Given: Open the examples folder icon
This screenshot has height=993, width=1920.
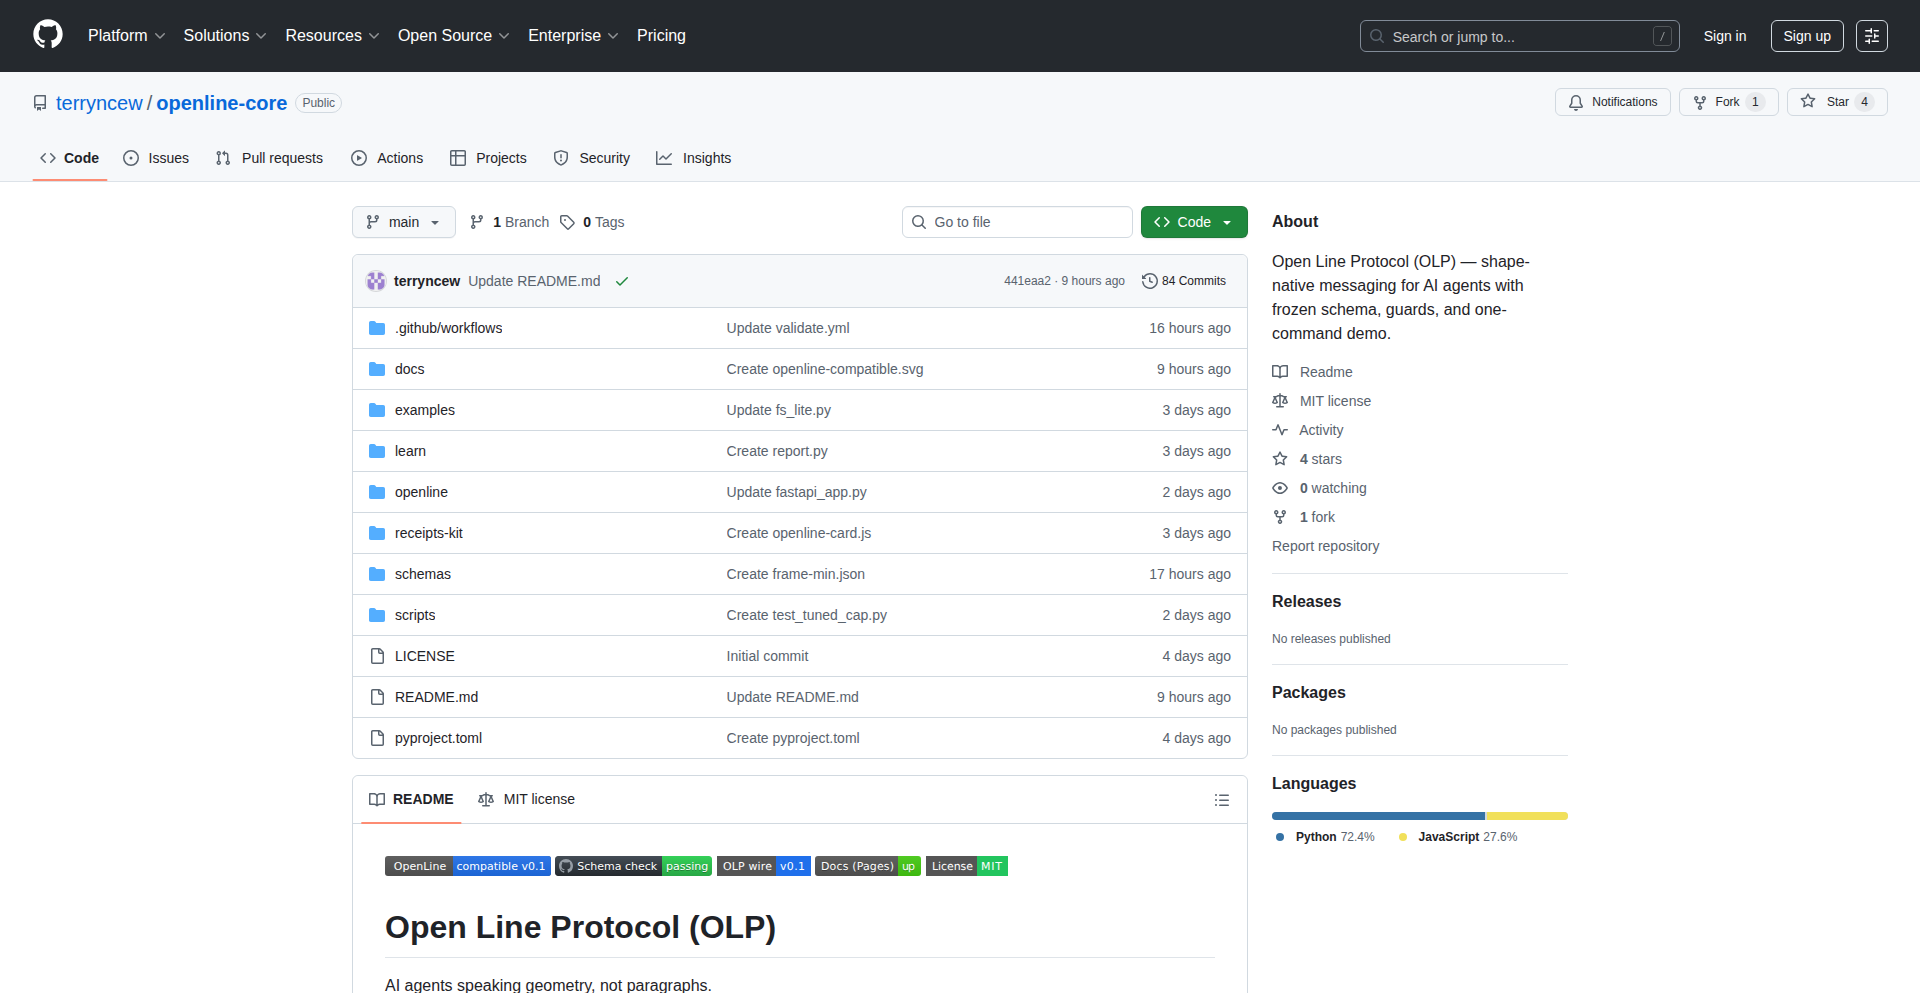Looking at the screenshot, I should (377, 410).
